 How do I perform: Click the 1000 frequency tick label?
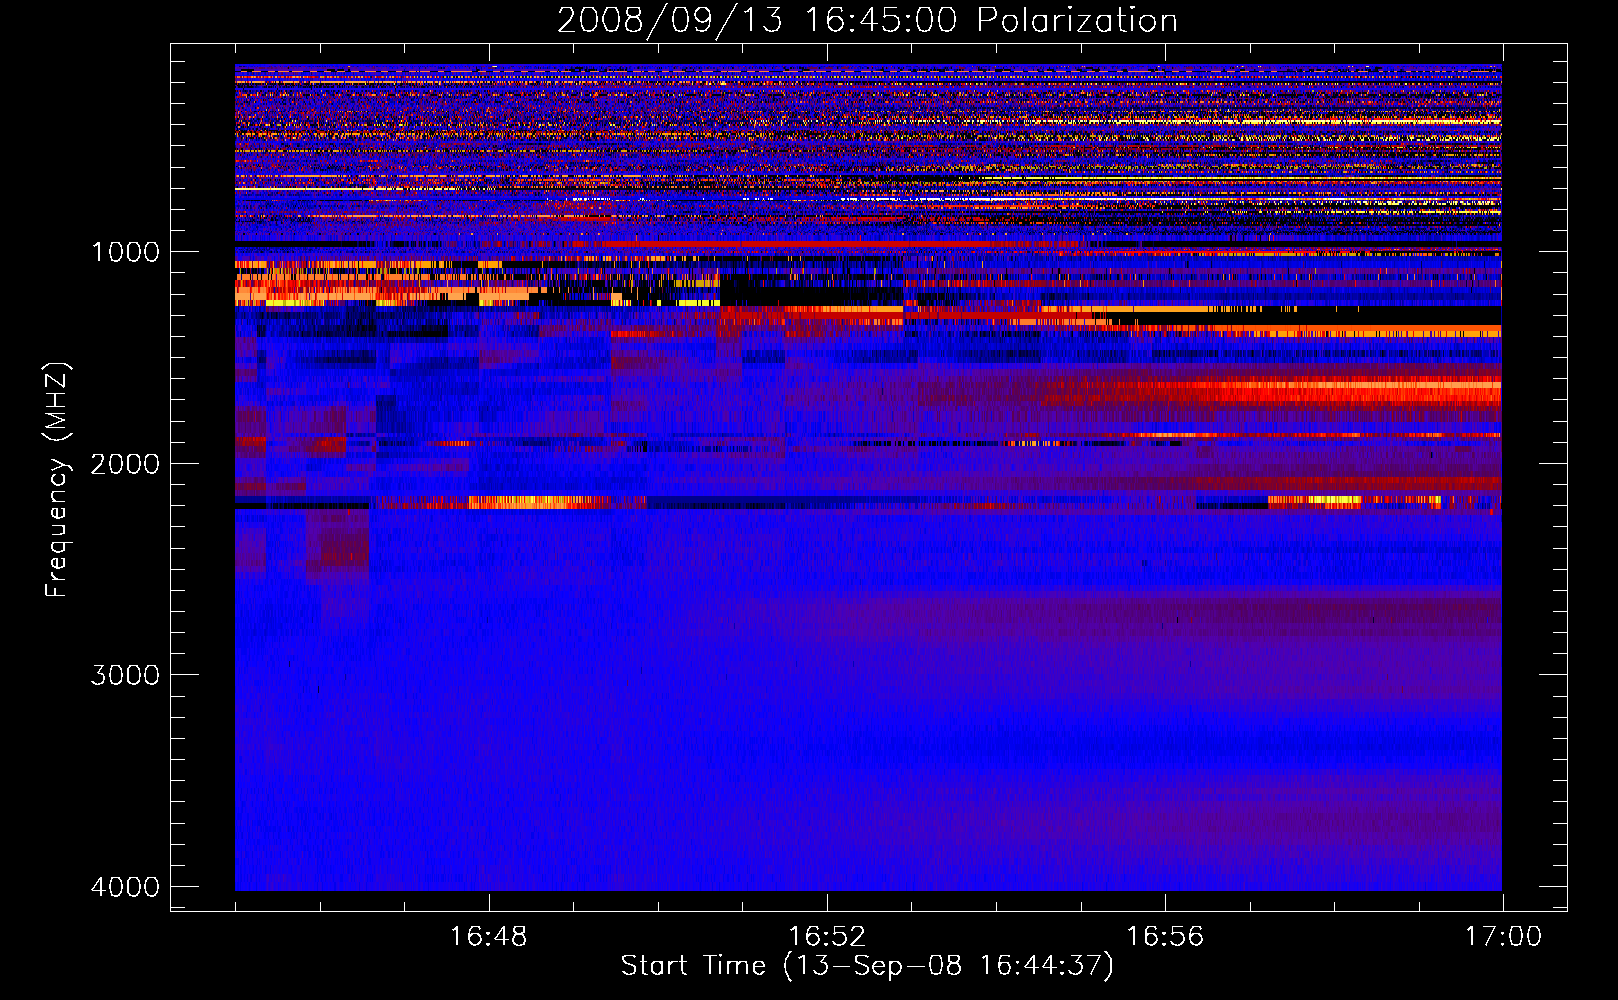point(125,252)
